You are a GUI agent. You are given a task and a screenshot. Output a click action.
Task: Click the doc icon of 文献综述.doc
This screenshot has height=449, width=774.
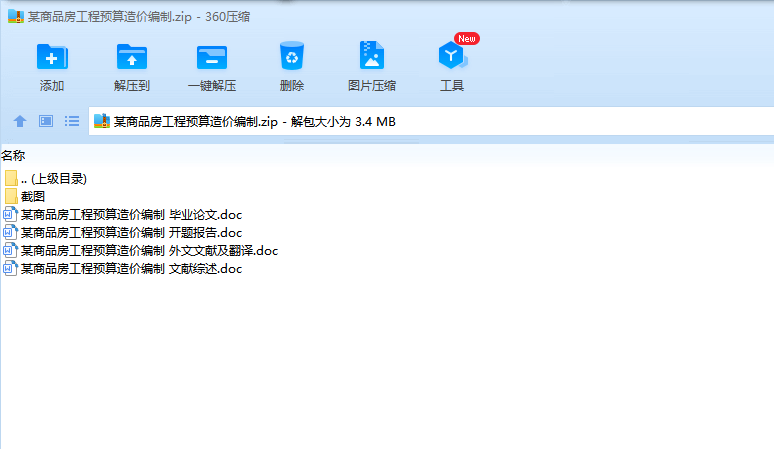(x=10, y=268)
